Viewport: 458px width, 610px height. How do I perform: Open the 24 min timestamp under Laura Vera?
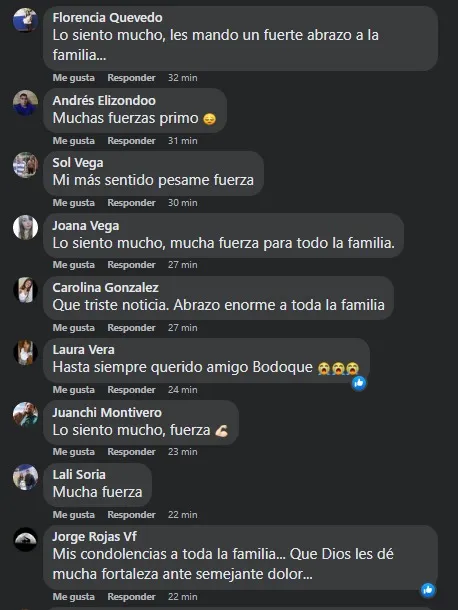(x=182, y=390)
